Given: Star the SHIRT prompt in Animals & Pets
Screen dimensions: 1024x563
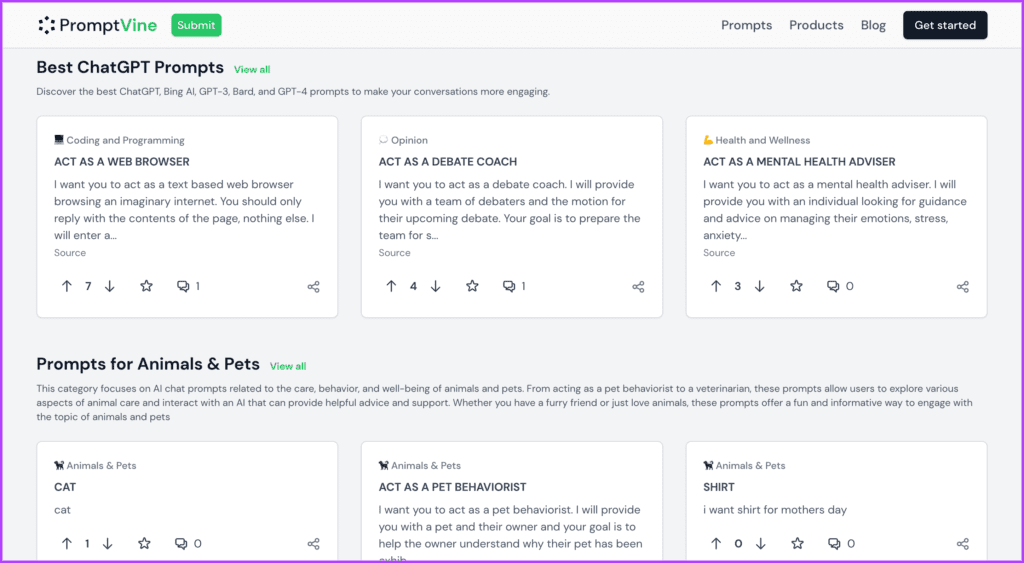Looking at the screenshot, I should click(x=797, y=543).
